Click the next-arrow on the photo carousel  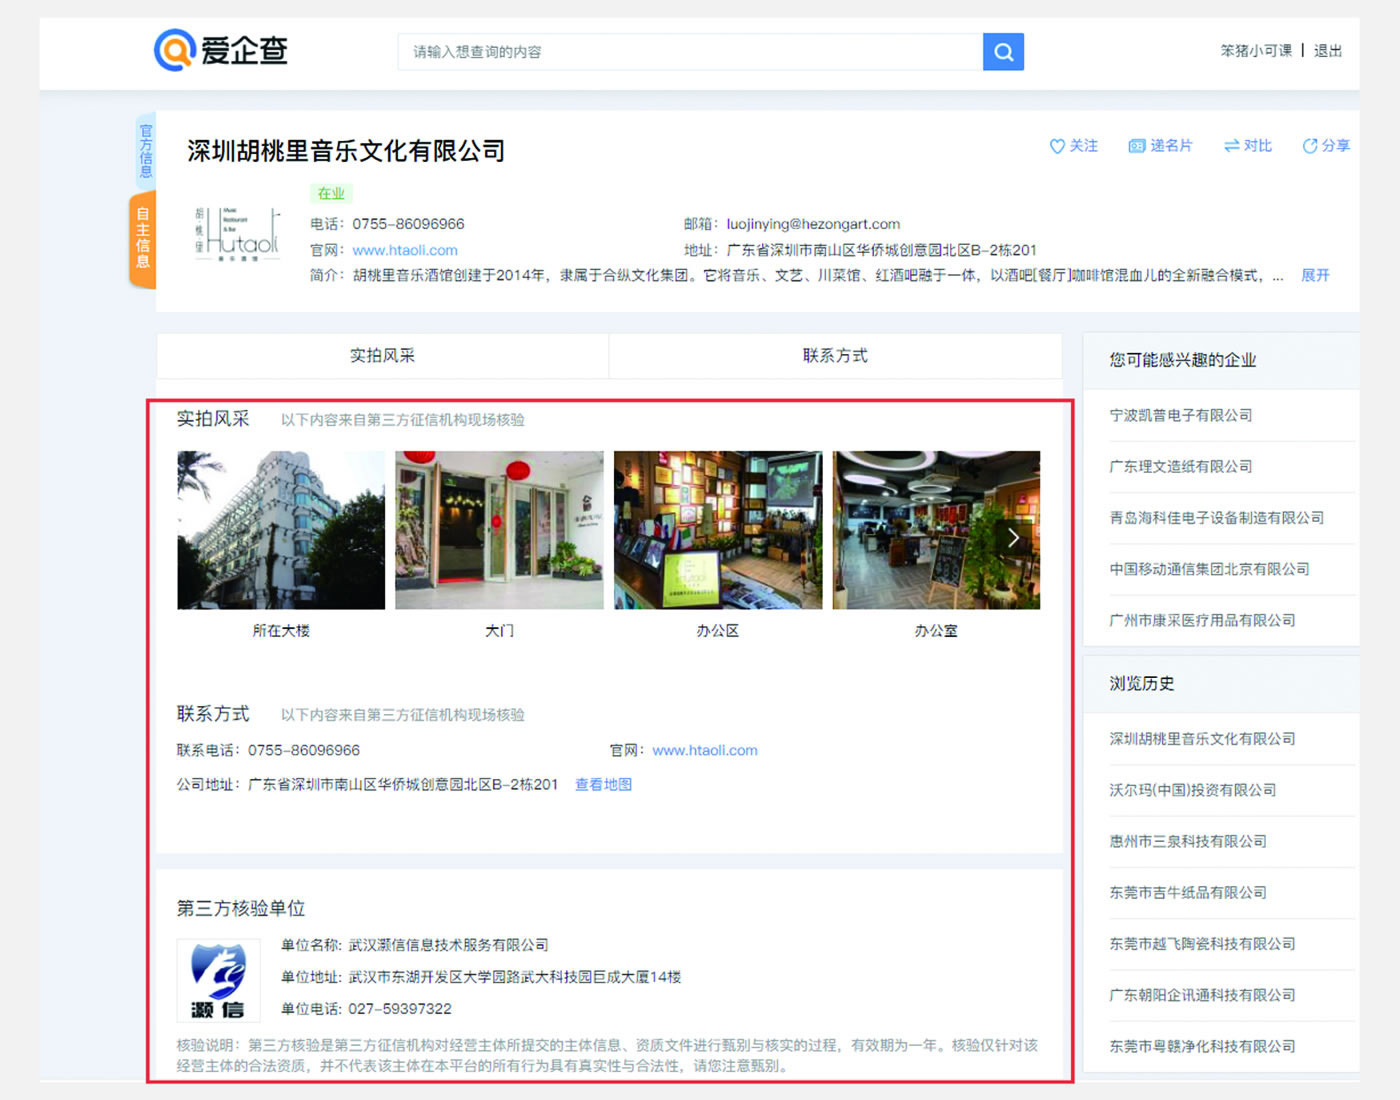pyautogui.click(x=1013, y=537)
